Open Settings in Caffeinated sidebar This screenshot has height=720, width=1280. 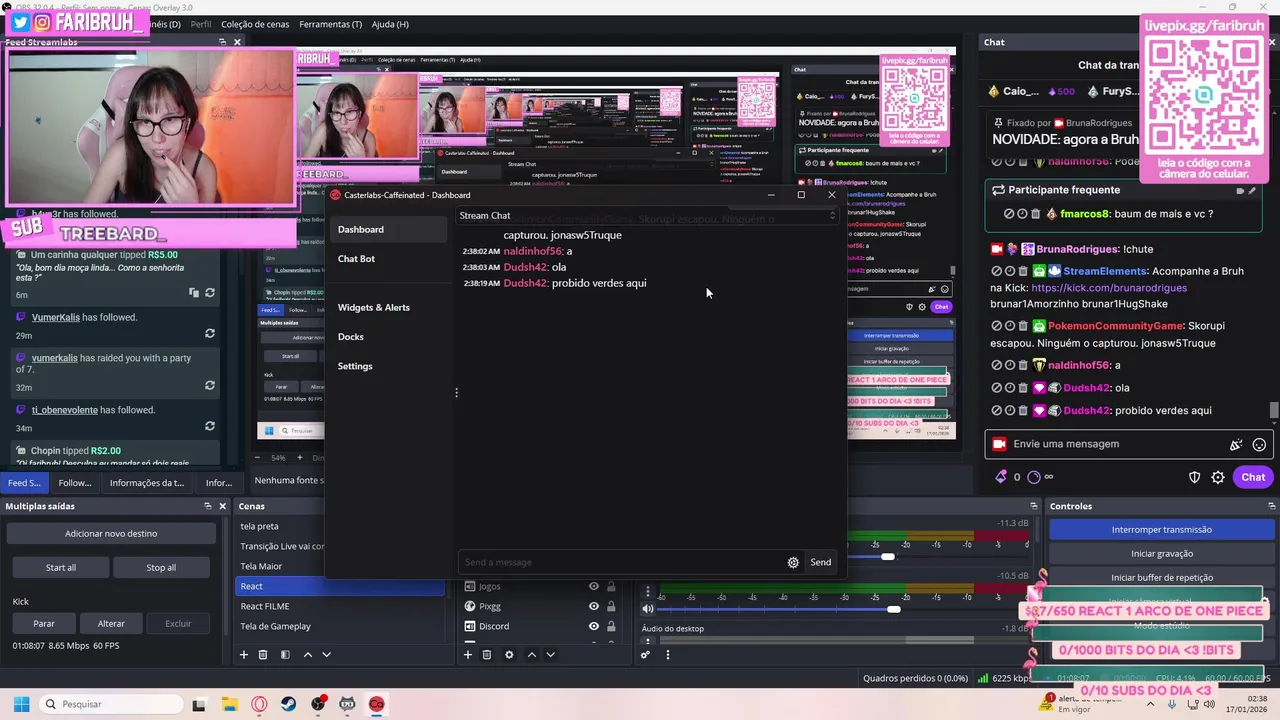355,366
